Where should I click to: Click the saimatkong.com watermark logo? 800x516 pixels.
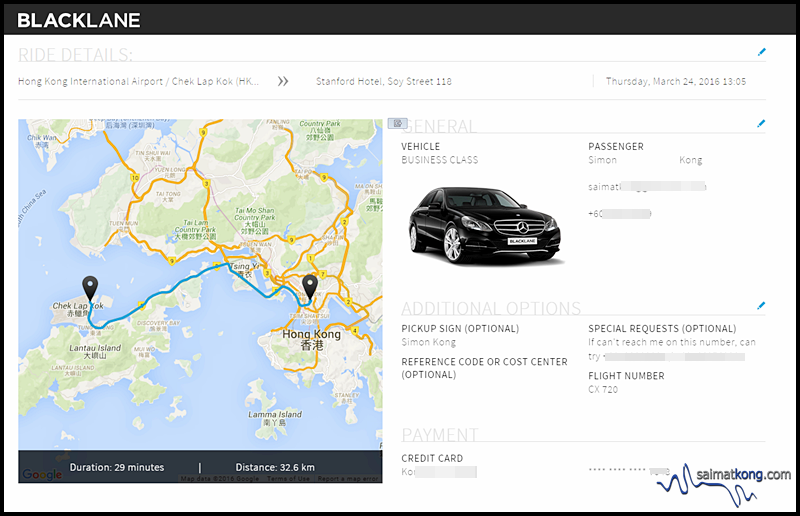click(x=723, y=485)
